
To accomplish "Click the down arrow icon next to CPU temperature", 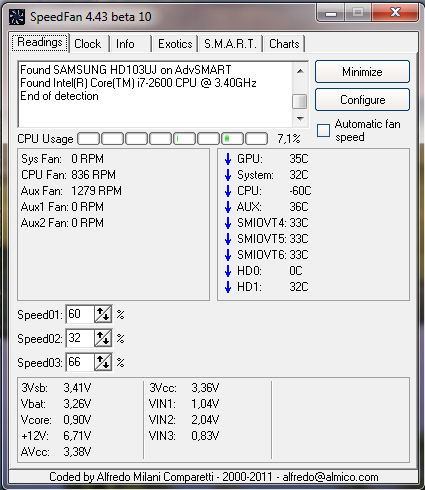I will tap(228, 191).
